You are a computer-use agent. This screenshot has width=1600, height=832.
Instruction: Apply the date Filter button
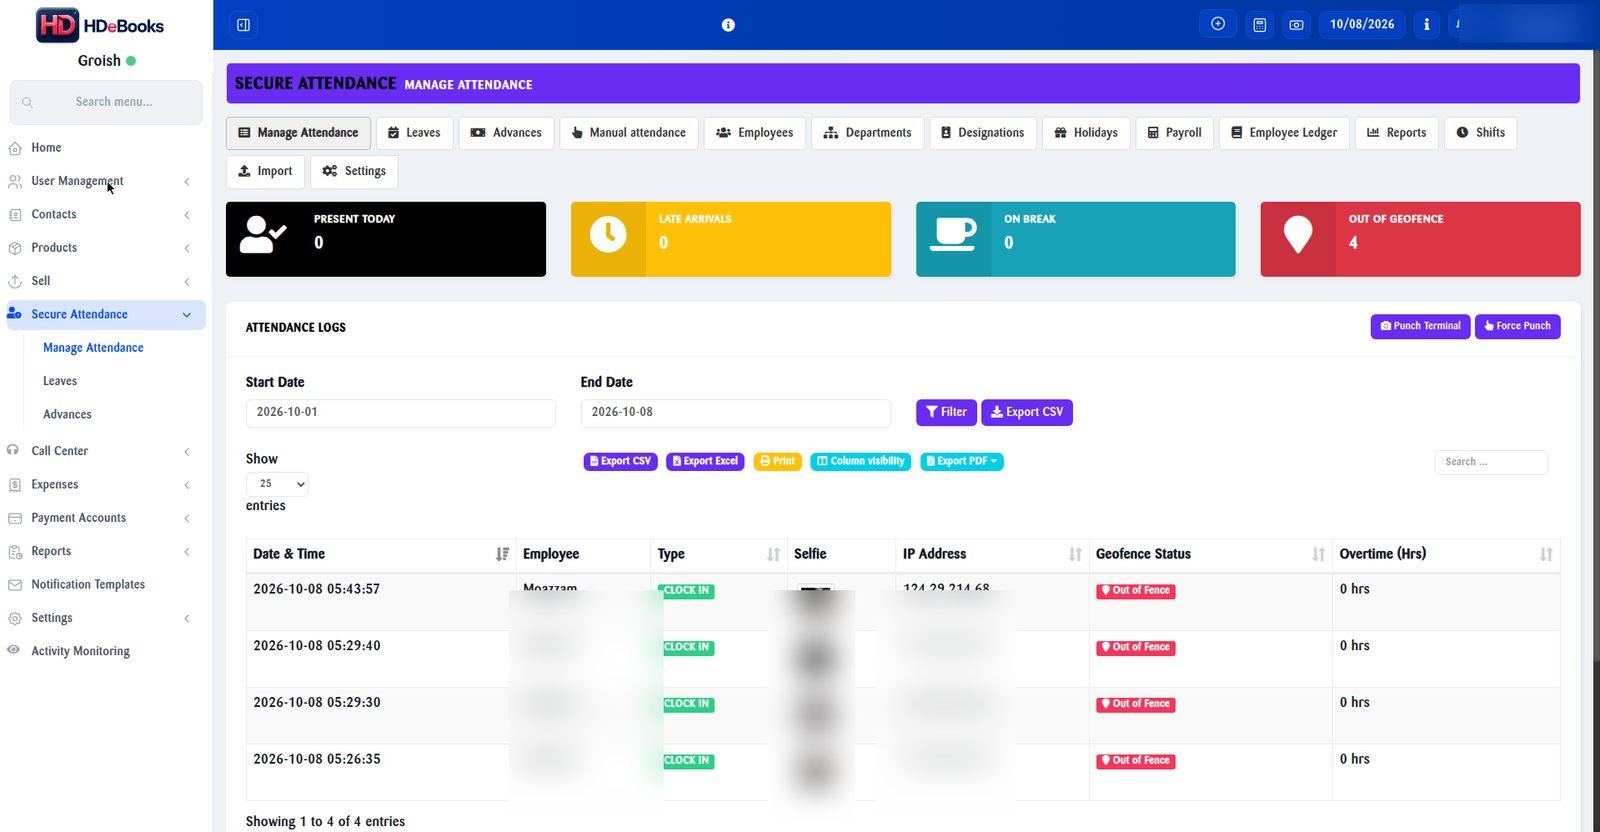(946, 412)
